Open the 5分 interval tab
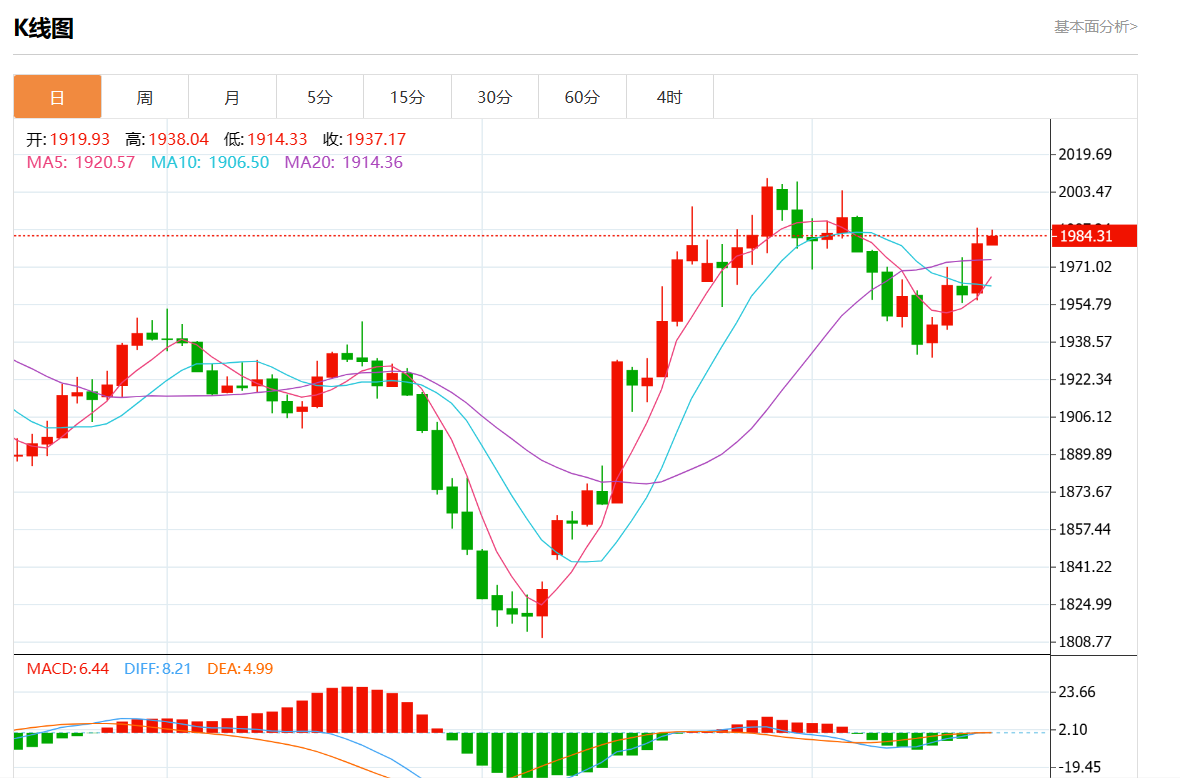The width and height of the screenshot is (1180, 778). click(x=319, y=97)
